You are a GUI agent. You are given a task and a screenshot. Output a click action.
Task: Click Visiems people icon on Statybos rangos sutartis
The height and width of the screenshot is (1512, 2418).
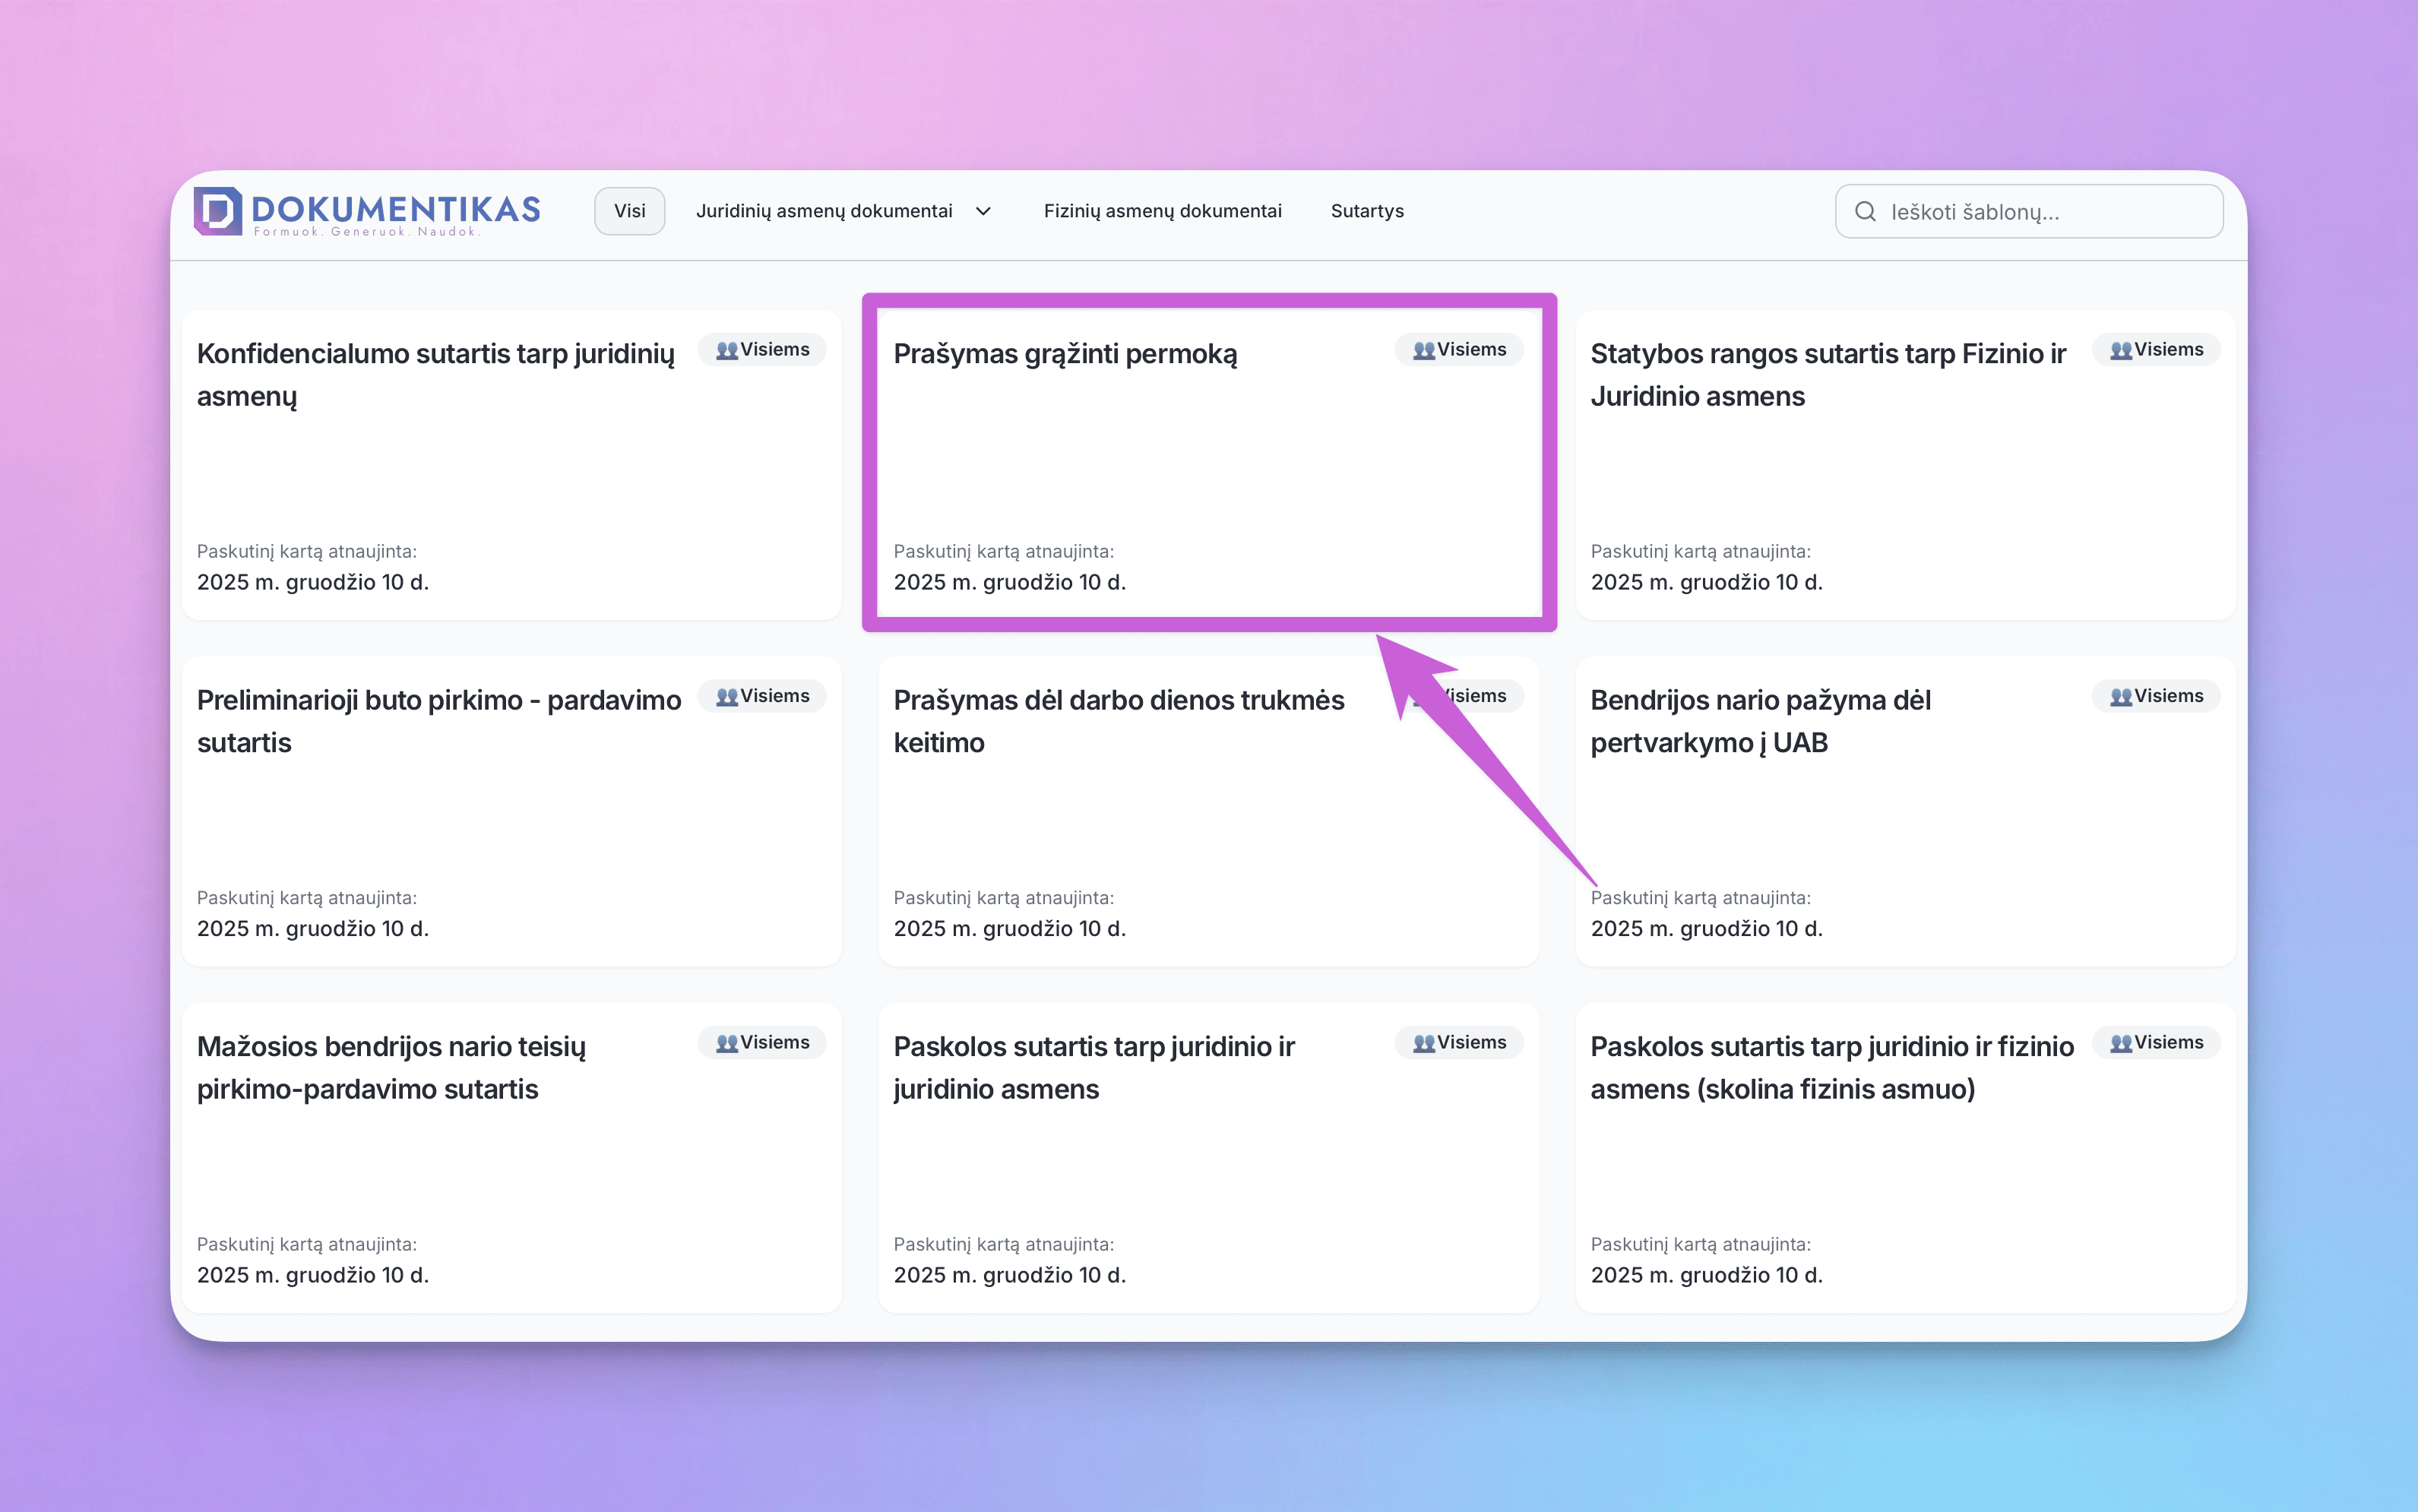[2121, 350]
